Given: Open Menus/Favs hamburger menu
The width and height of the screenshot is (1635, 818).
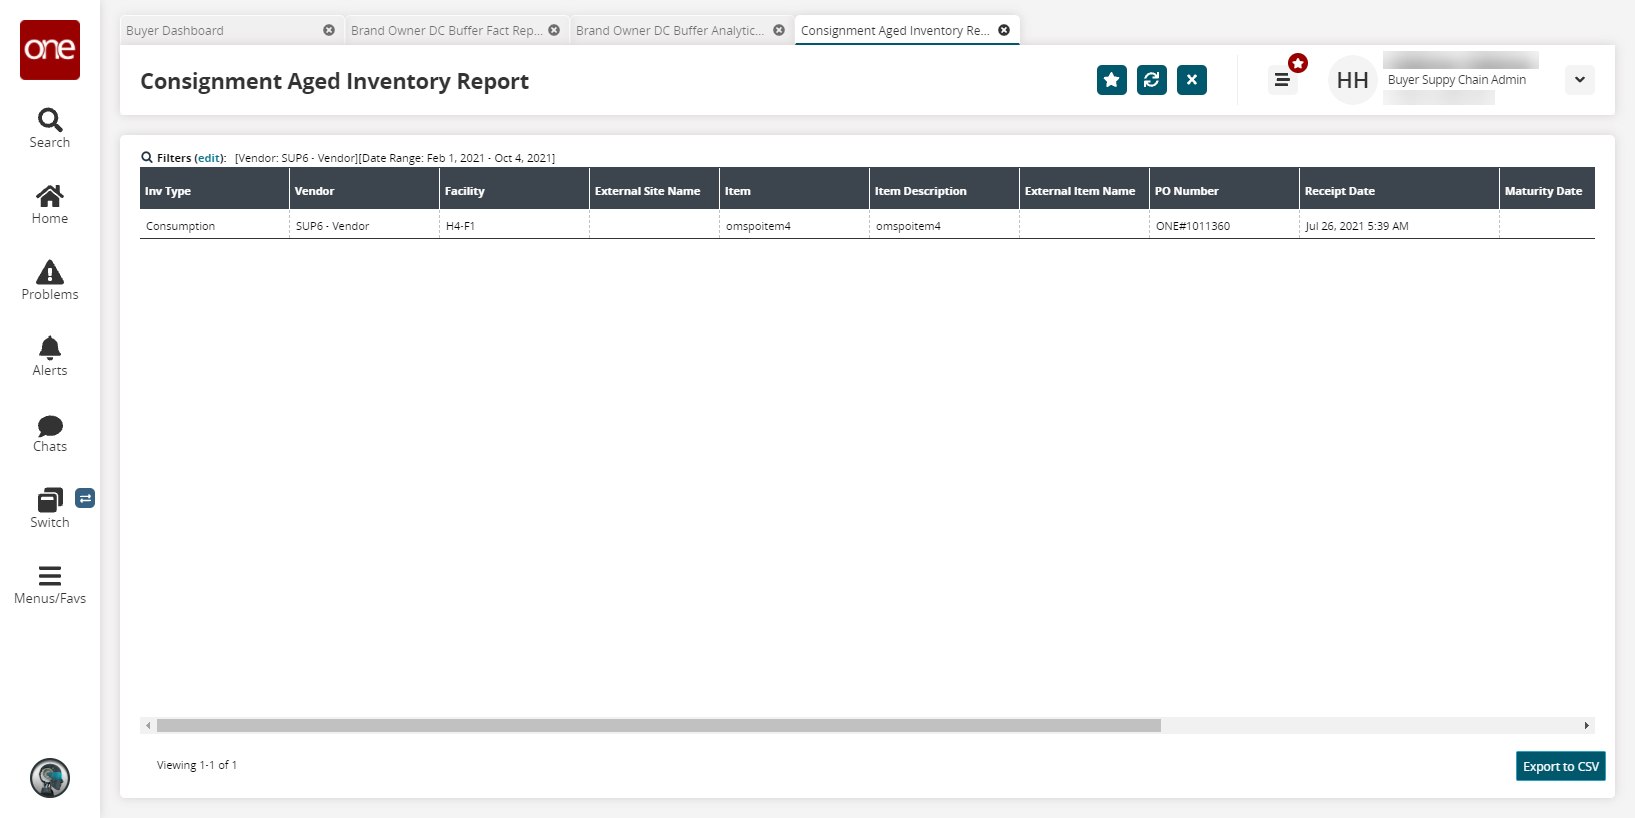Looking at the screenshot, I should (x=50, y=584).
